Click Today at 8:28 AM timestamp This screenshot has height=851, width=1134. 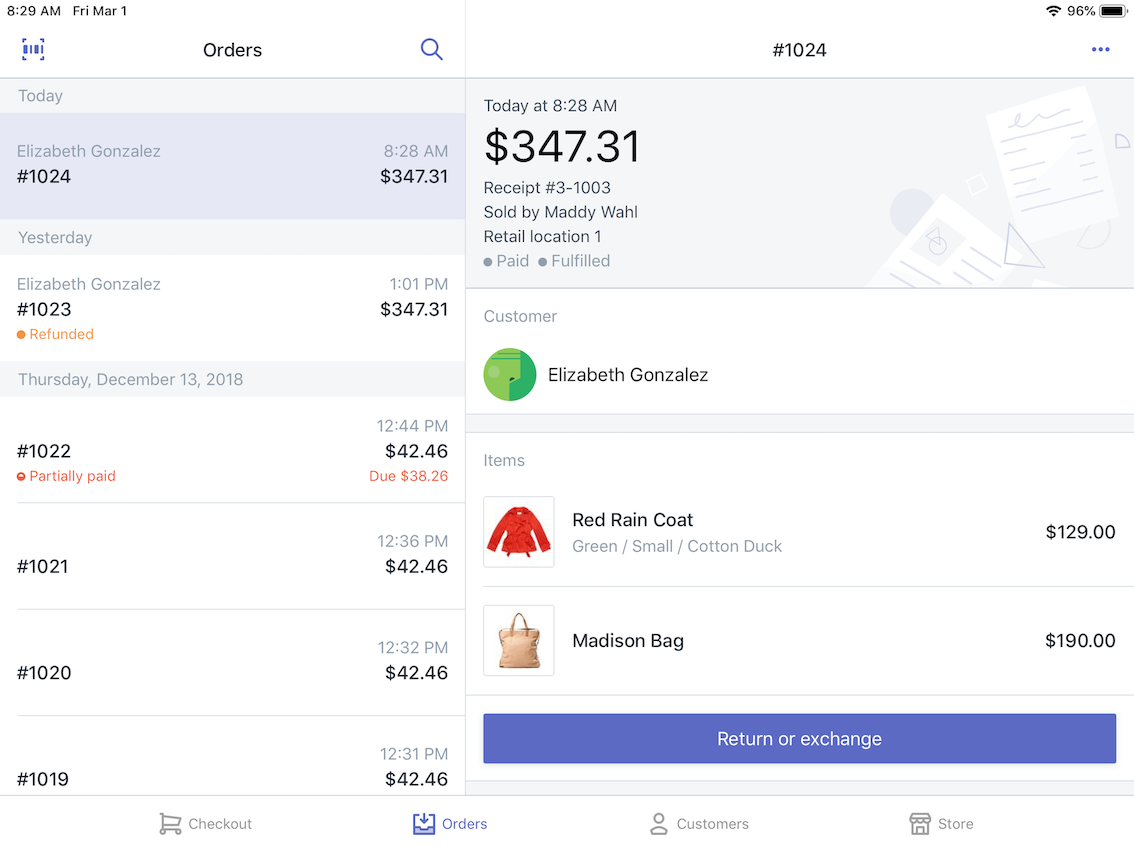click(550, 106)
